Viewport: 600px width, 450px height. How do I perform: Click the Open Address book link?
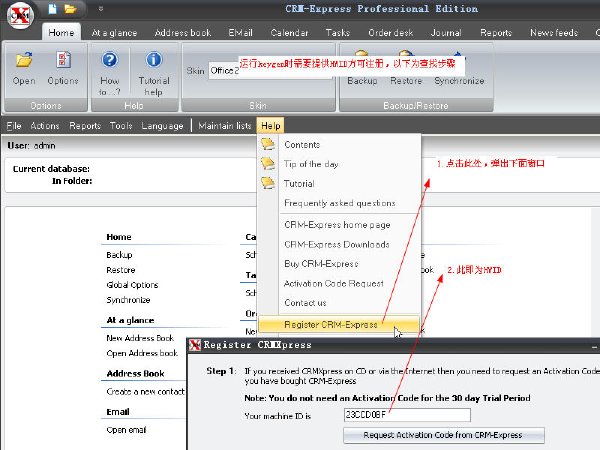142,353
